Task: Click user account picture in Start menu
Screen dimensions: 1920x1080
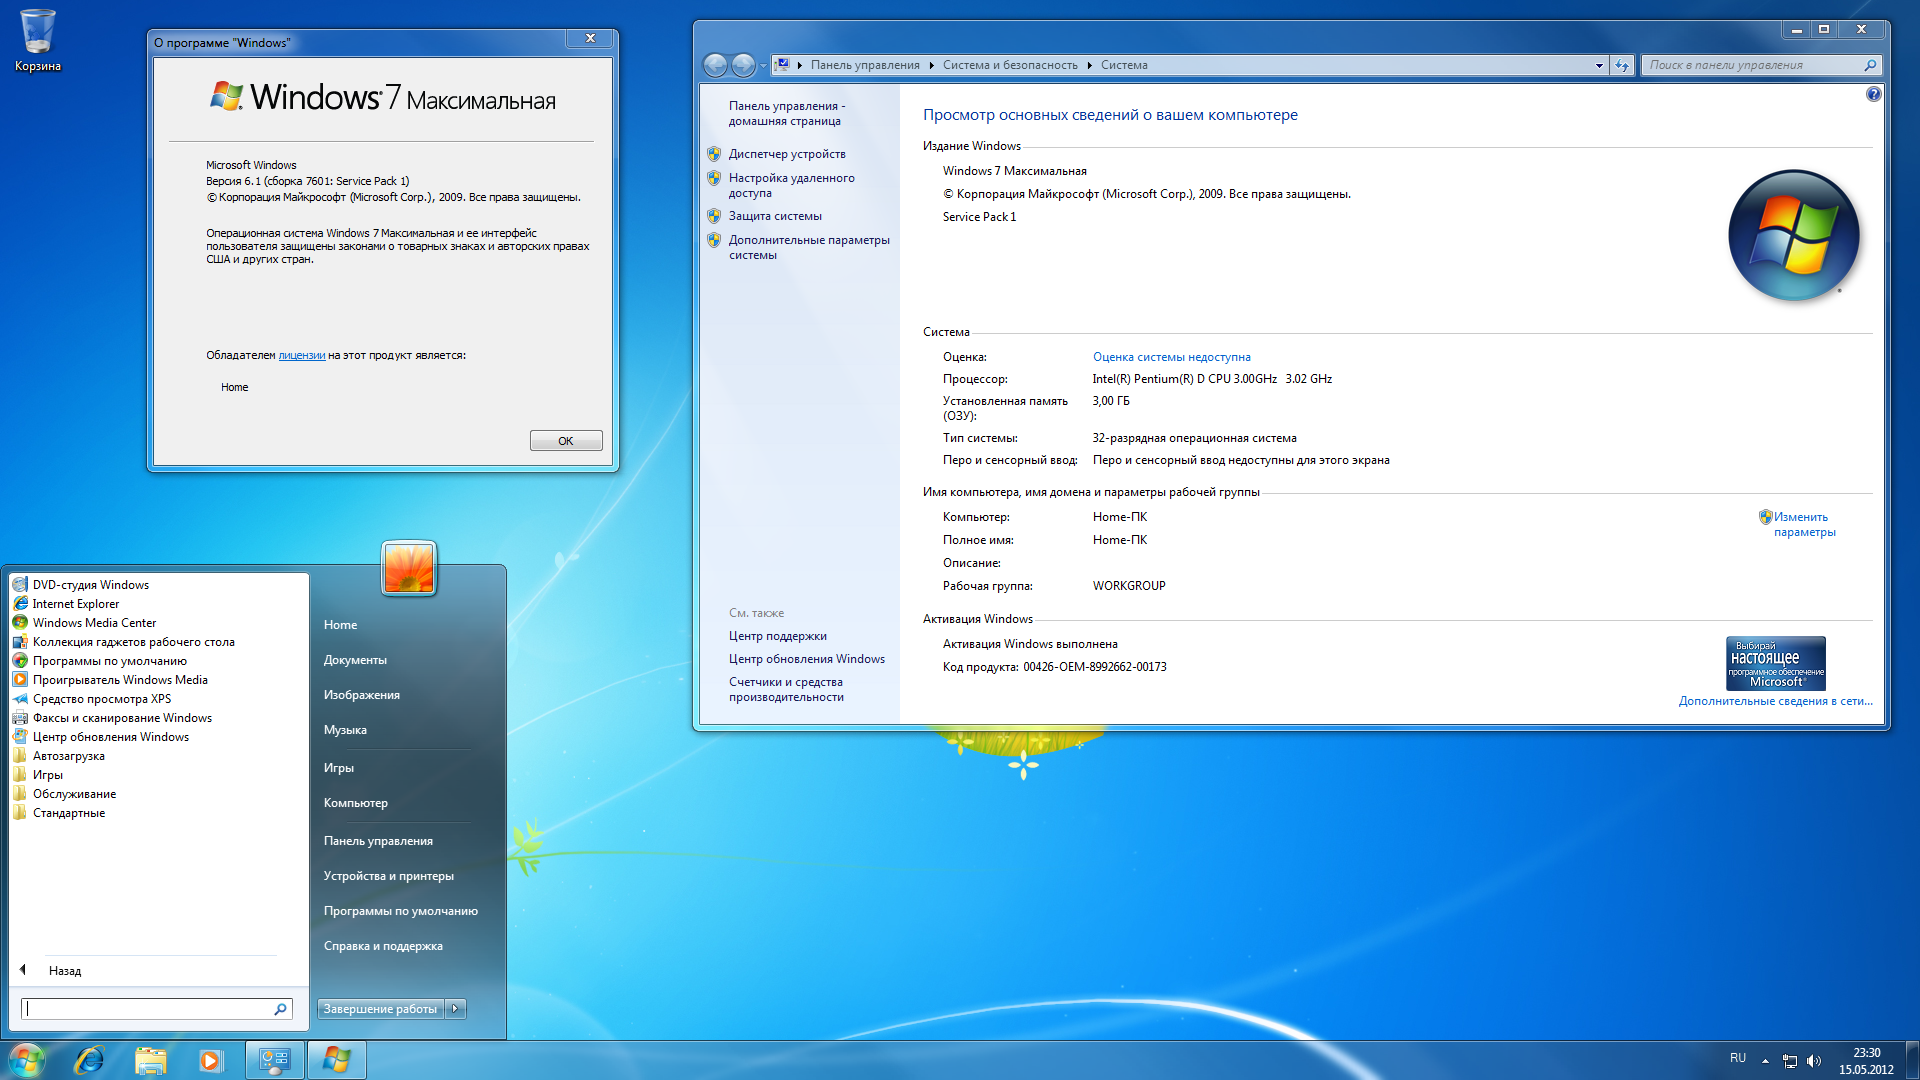Action: 408,568
